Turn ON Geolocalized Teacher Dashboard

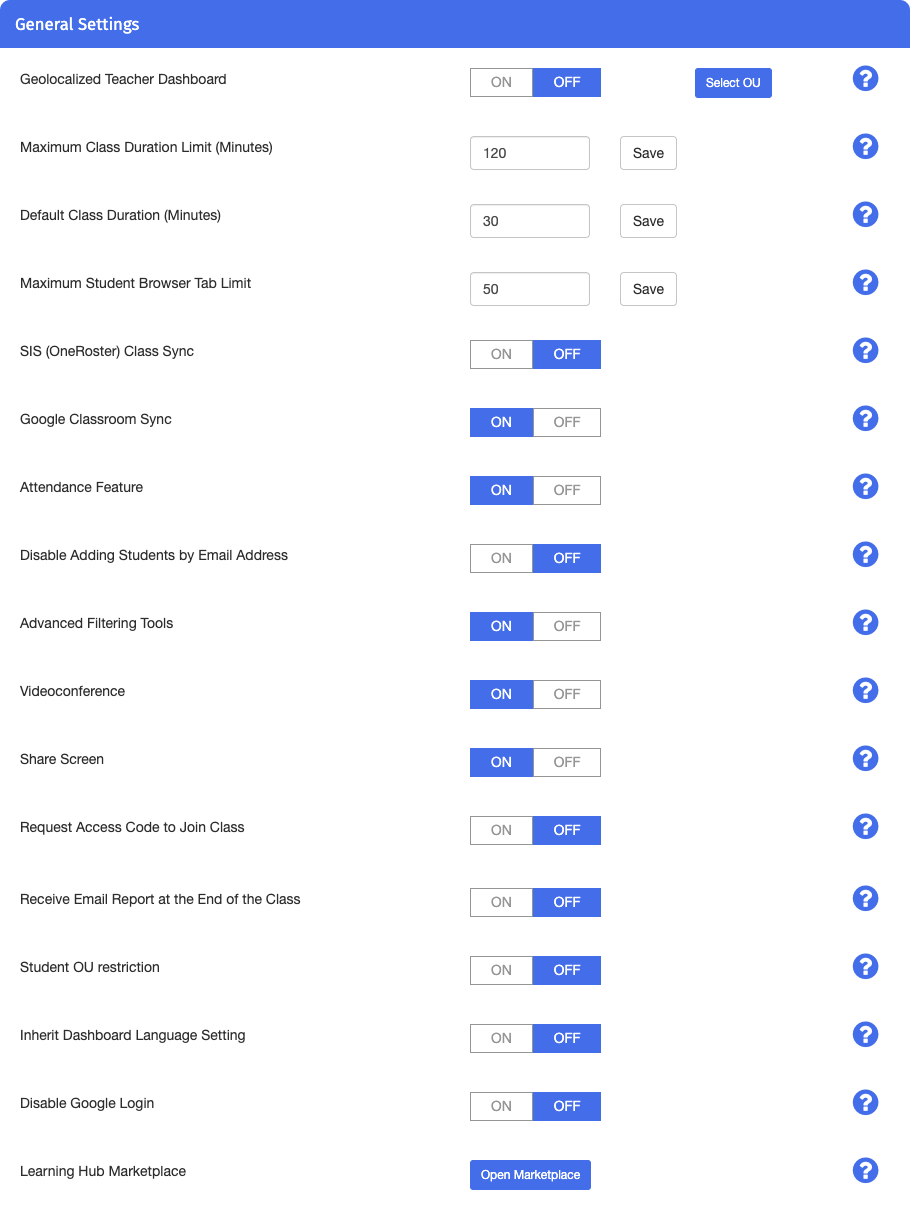tap(501, 82)
